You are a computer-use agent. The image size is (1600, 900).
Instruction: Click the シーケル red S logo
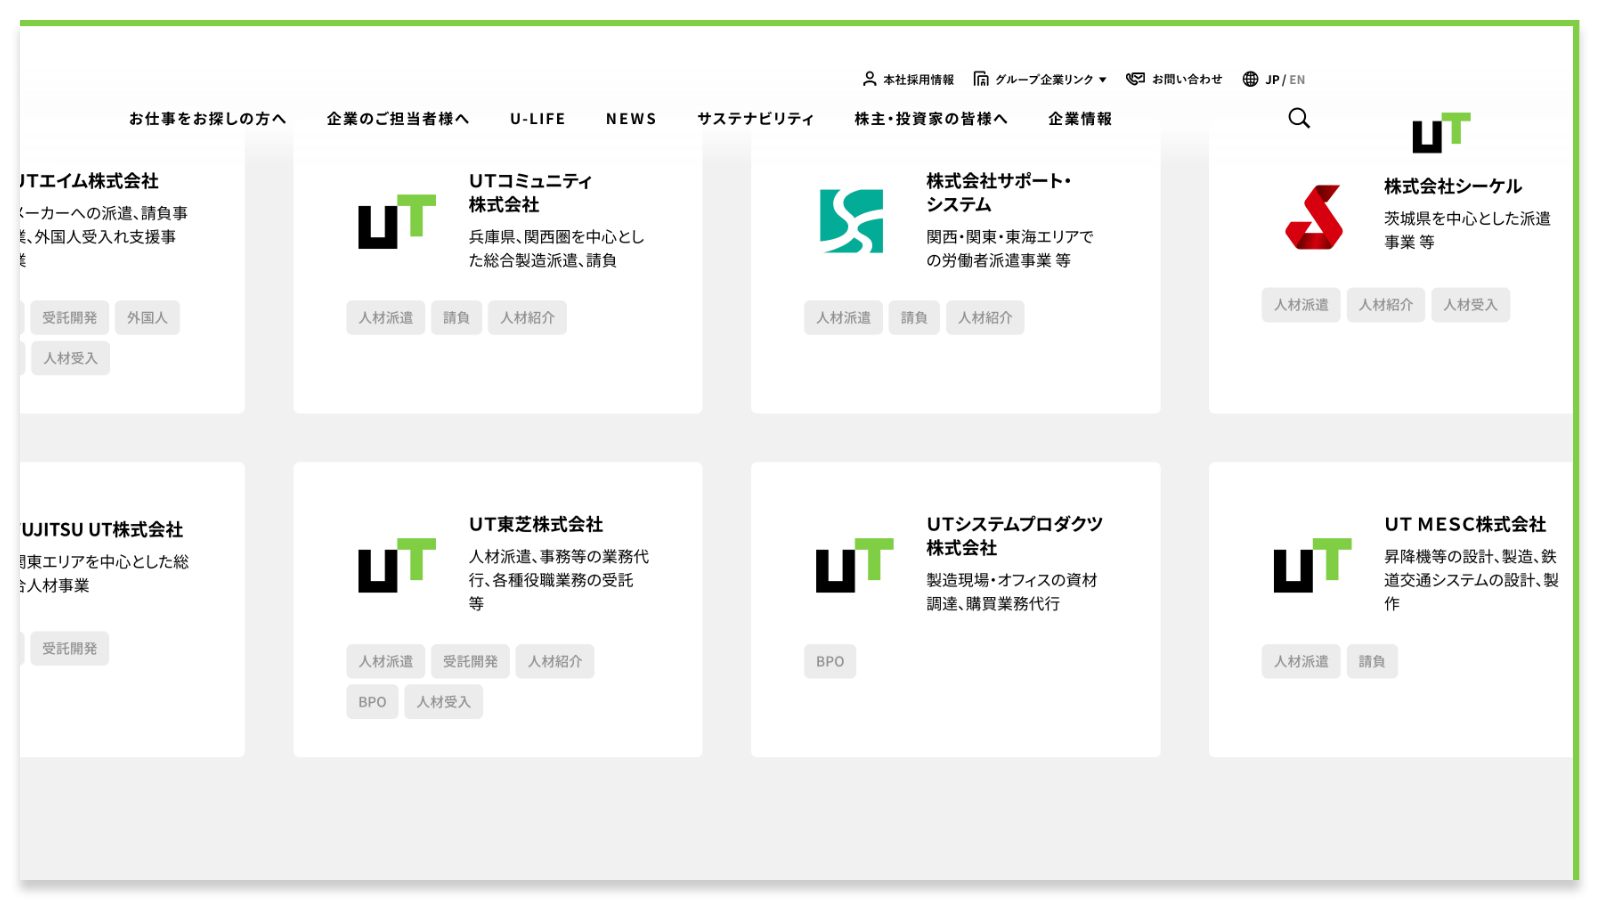1313,217
